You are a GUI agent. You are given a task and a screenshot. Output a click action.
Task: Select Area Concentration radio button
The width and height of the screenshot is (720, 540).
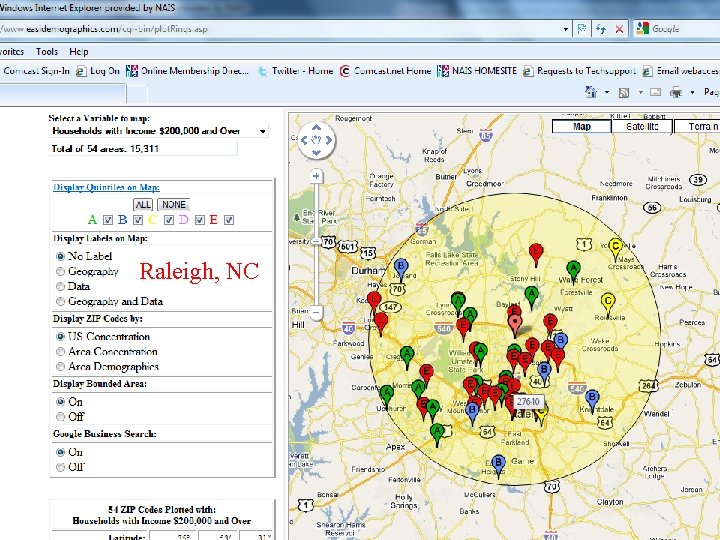[60, 351]
